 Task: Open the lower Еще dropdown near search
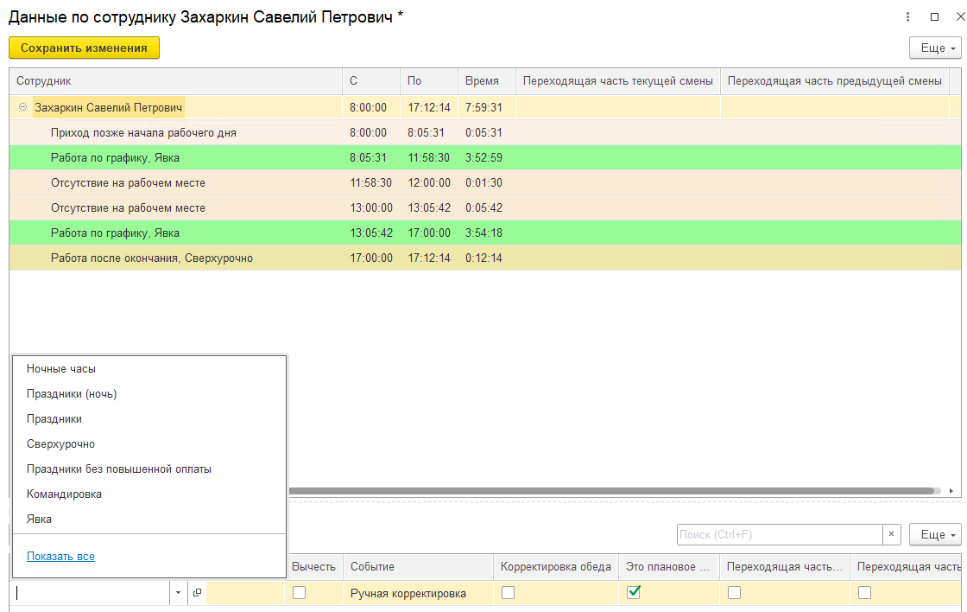click(934, 535)
